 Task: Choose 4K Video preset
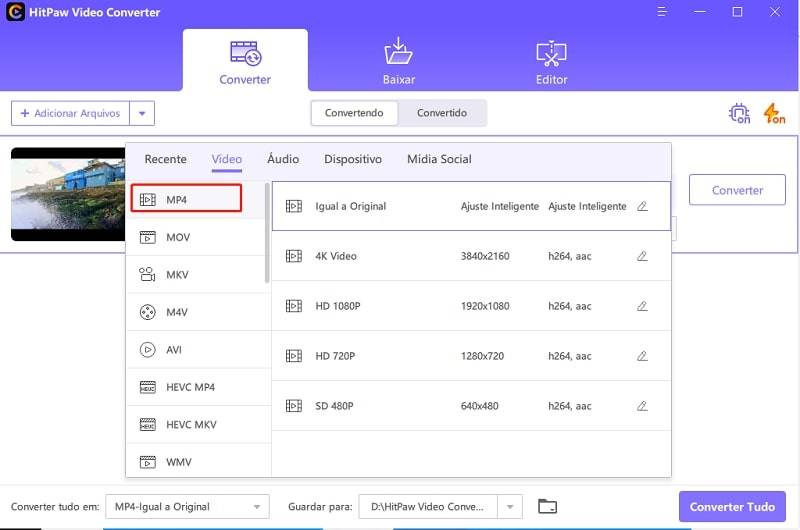coord(471,256)
